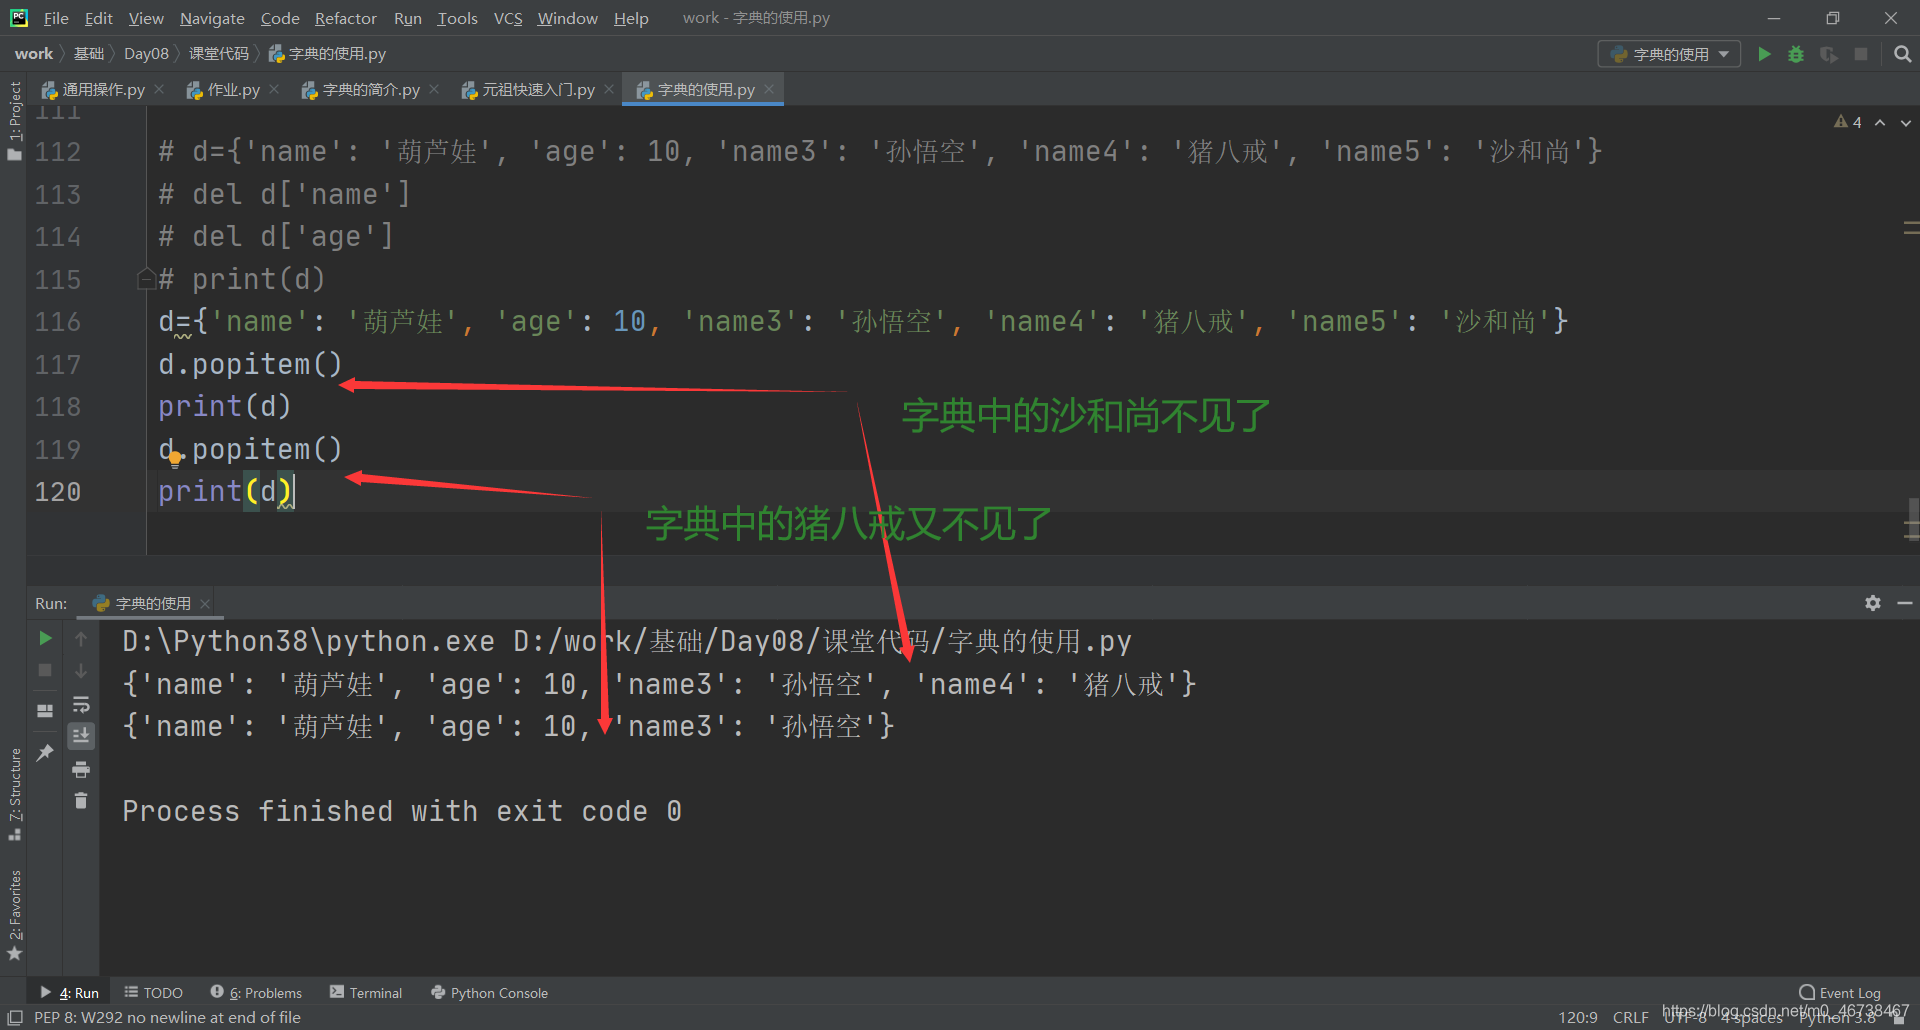Click line number 116 in gutter

(58, 322)
